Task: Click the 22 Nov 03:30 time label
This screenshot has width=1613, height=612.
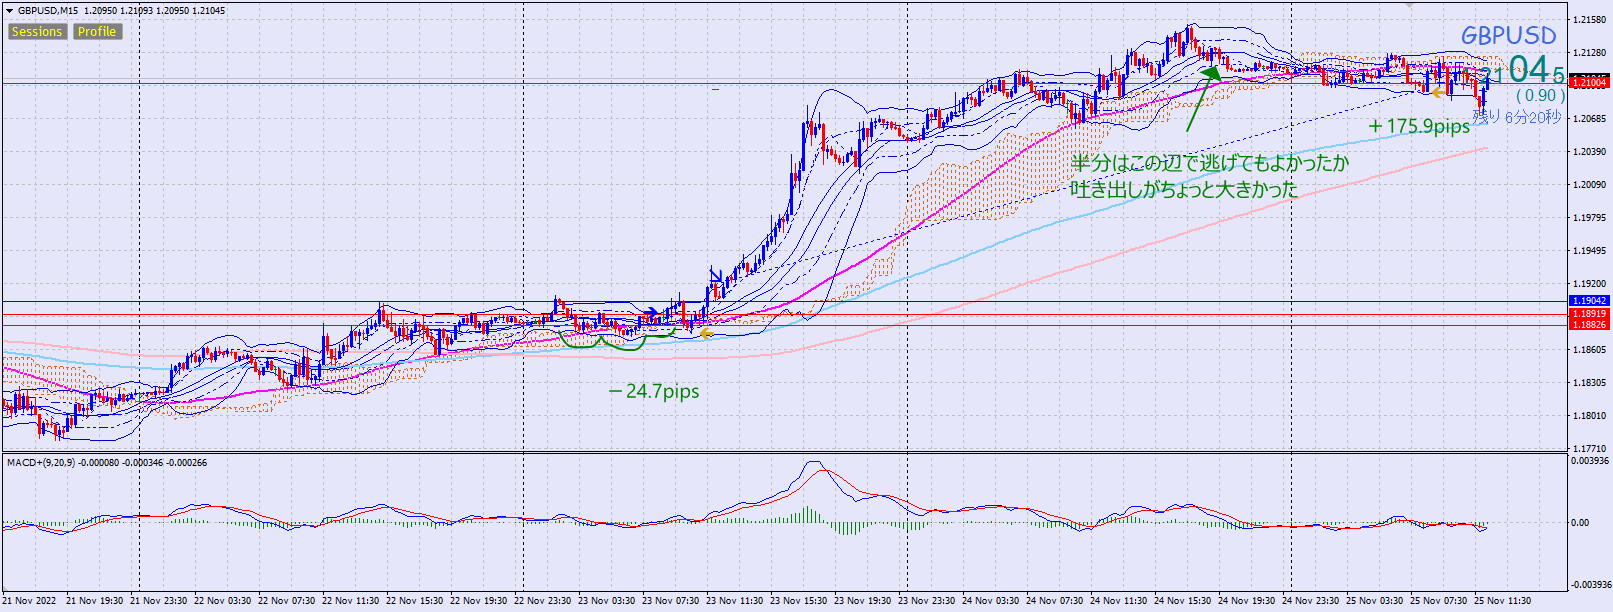Action: [223, 601]
